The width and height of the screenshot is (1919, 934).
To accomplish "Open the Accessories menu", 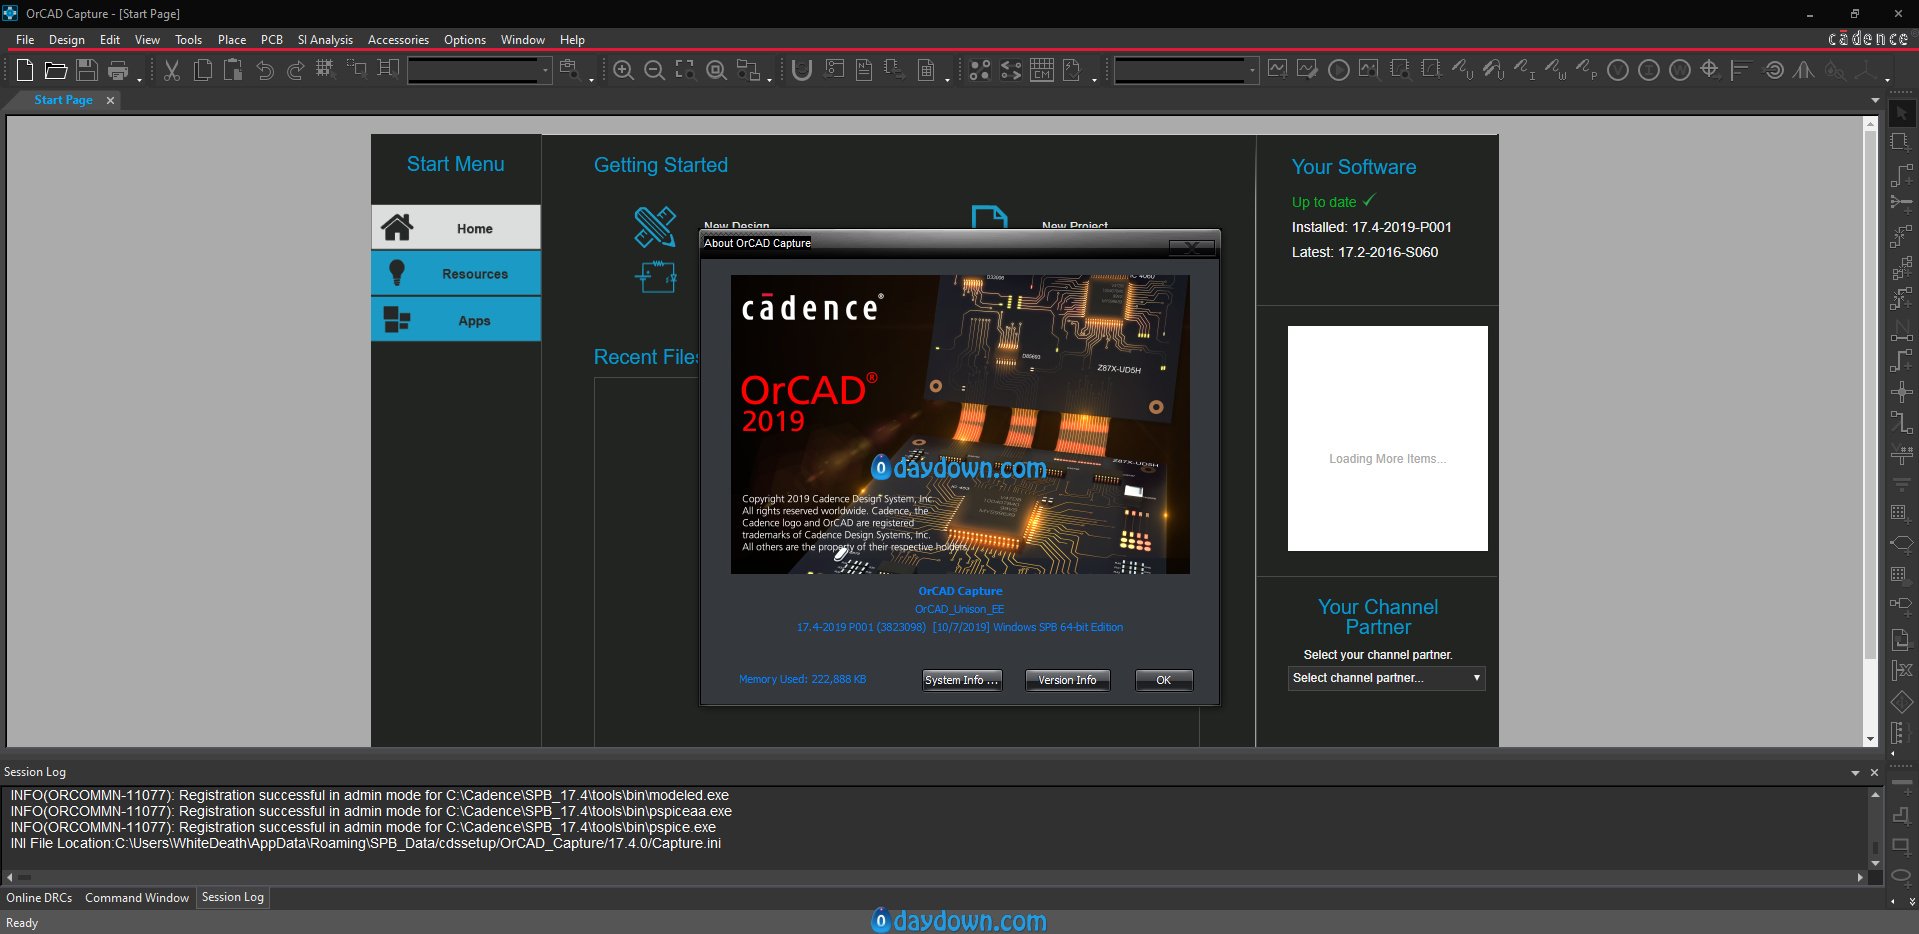I will [x=398, y=40].
